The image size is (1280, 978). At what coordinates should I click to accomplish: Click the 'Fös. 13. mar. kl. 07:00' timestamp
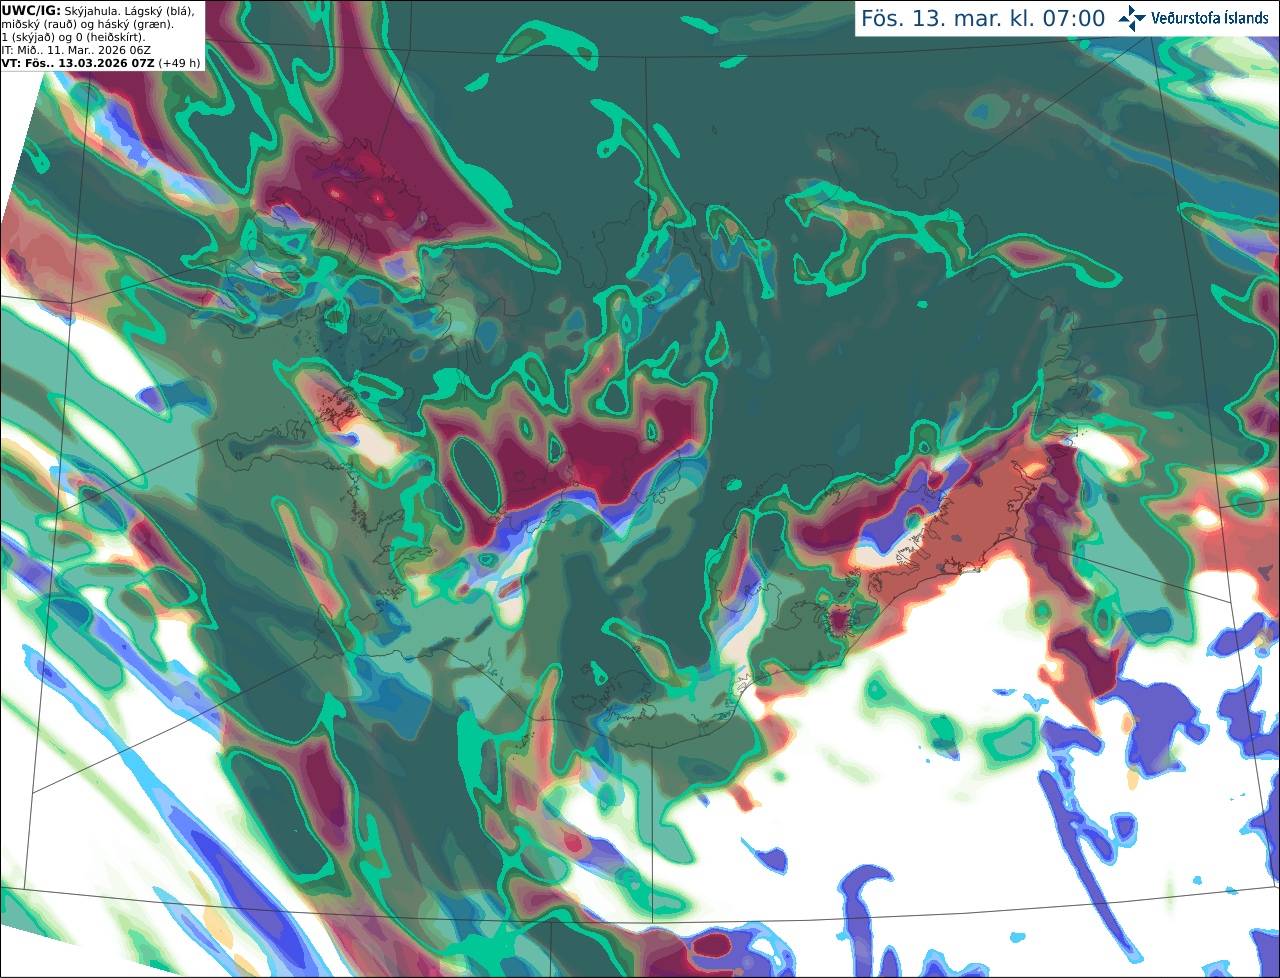pyautogui.click(x=983, y=19)
